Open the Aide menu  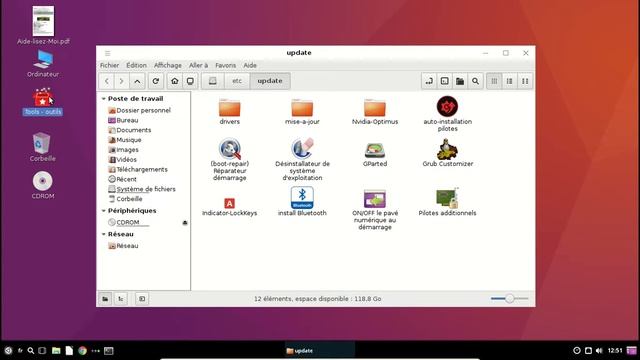coord(250,65)
